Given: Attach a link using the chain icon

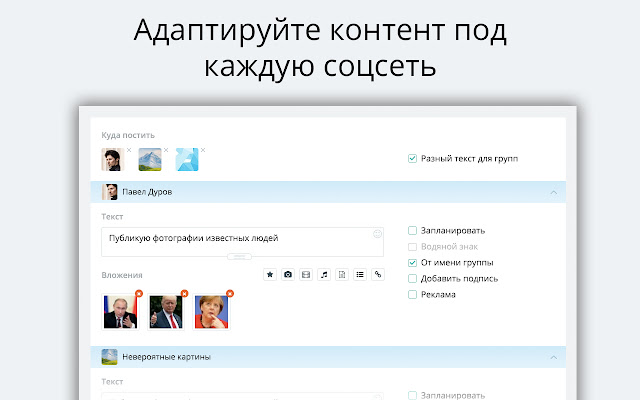Looking at the screenshot, I should [378, 274].
